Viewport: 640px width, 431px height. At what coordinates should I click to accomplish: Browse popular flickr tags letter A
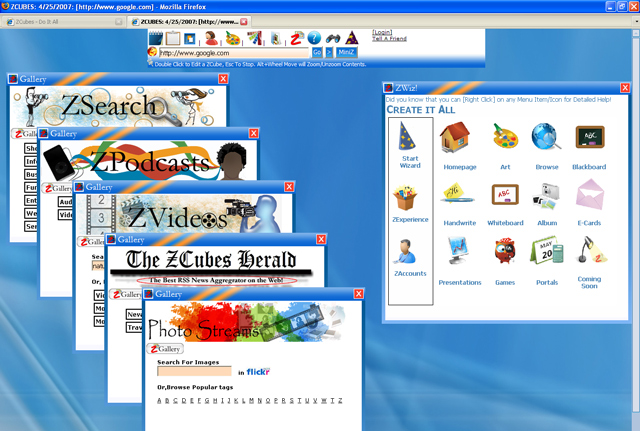click(x=160, y=401)
